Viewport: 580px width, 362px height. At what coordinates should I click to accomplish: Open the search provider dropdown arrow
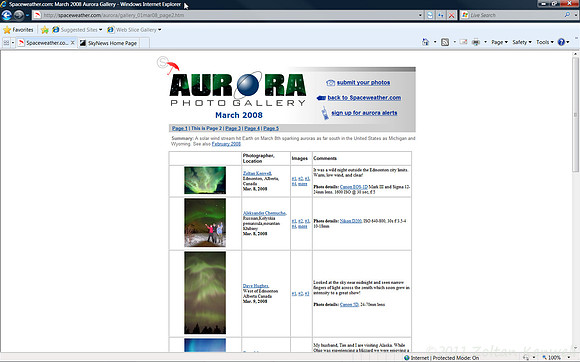click(x=576, y=15)
